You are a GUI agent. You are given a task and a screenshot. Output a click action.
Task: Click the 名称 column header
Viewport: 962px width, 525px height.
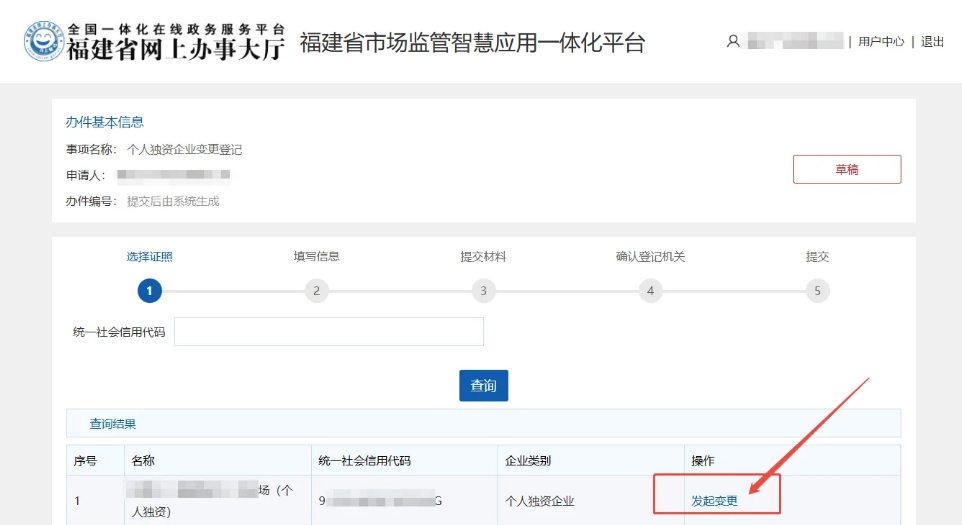pyautogui.click(x=143, y=461)
